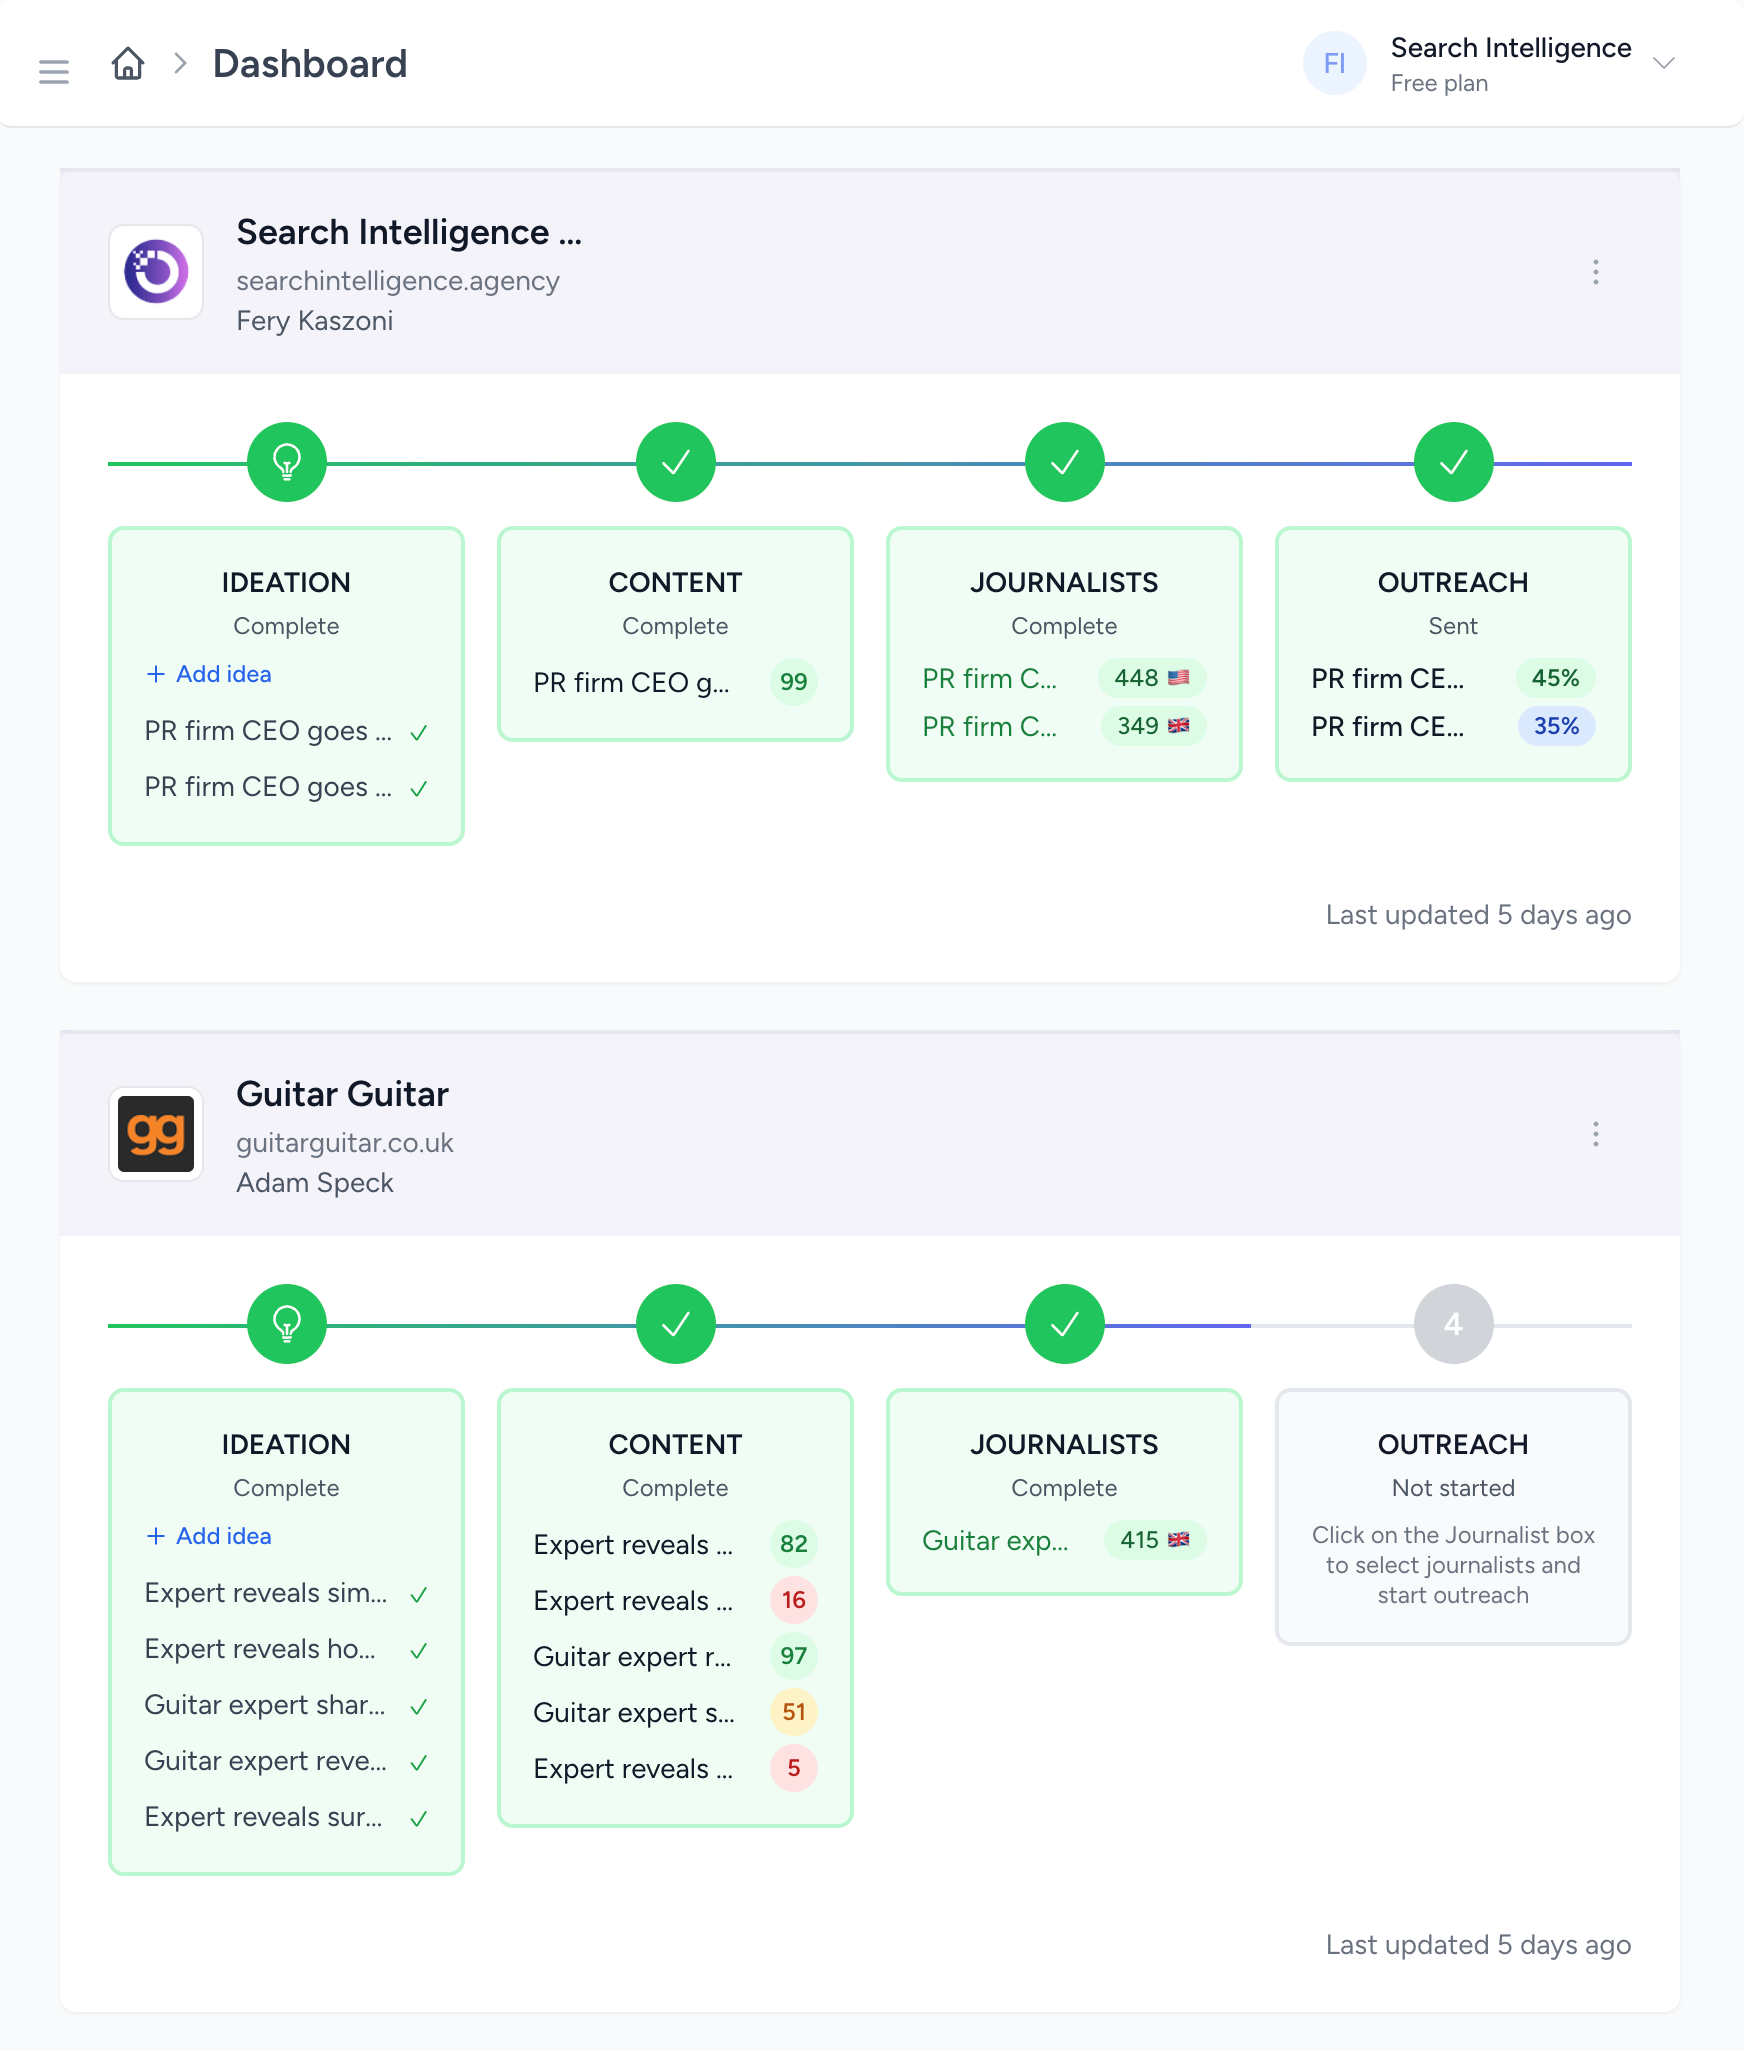Click checkmark beside Guitar expert shar... idea
1744x2051 pixels.
(419, 1707)
